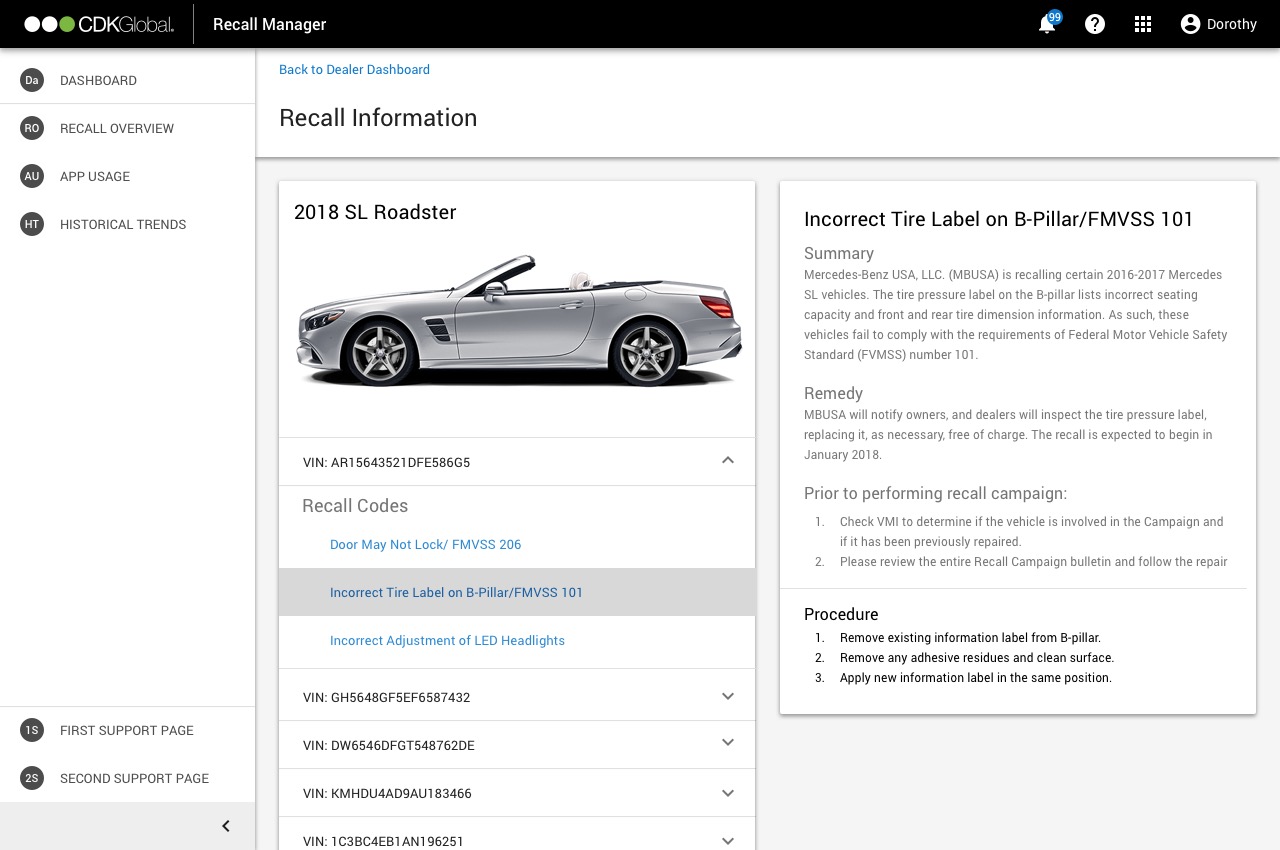Select Door May Not Lock/ FMVSS 206
This screenshot has height=850, width=1280.
(x=425, y=544)
